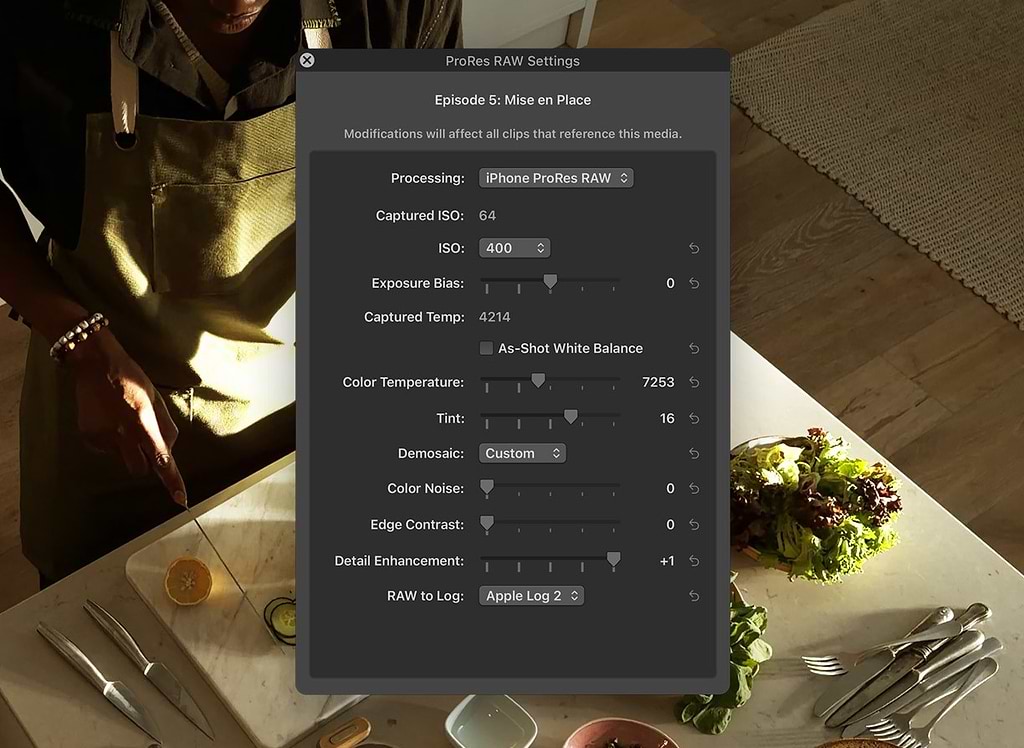This screenshot has width=1024, height=748.
Task: Expand the ISO dropdown set to 400
Action: tap(514, 248)
